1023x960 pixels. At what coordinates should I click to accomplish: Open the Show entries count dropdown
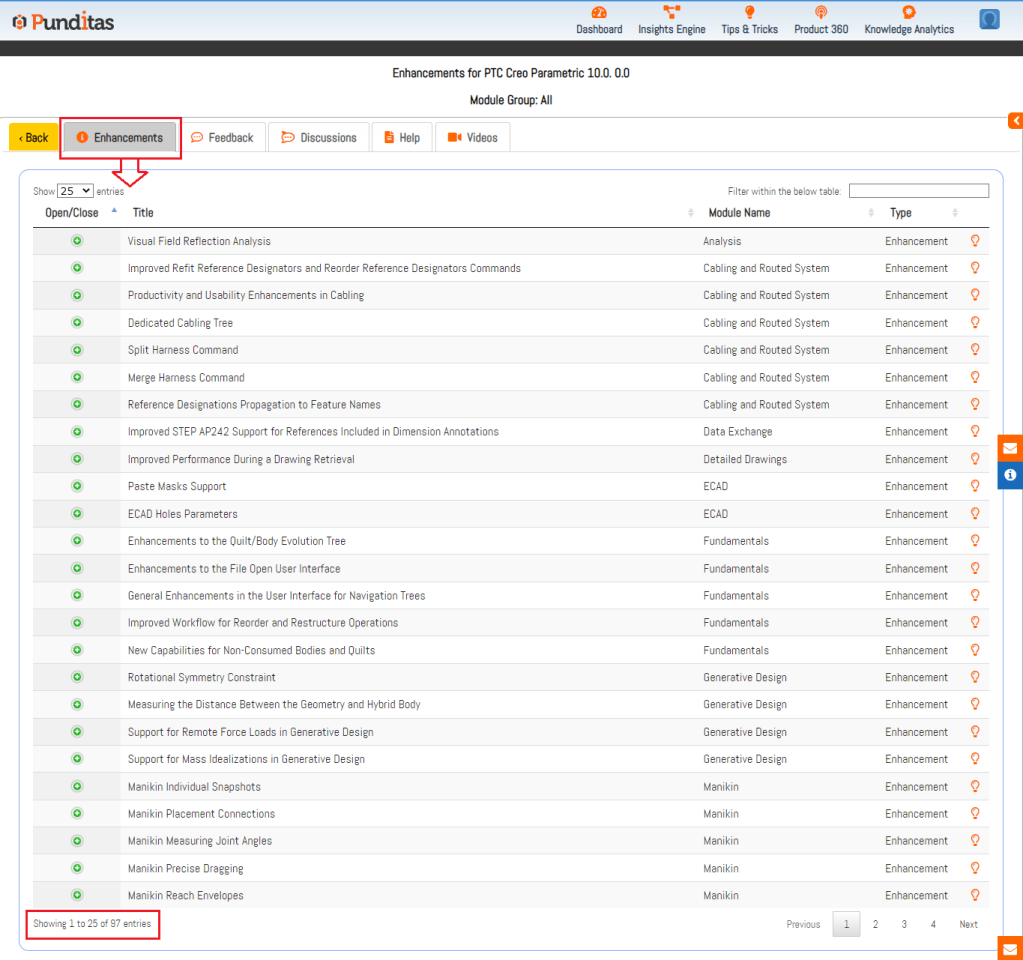[x=75, y=191]
